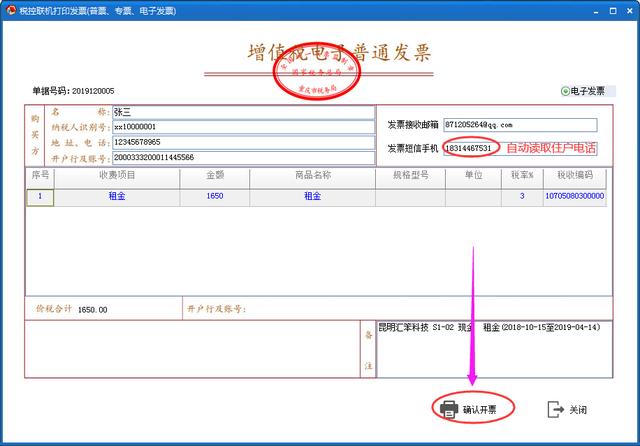Click the 收费项目 column header
640x446 pixels.
pos(117,175)
